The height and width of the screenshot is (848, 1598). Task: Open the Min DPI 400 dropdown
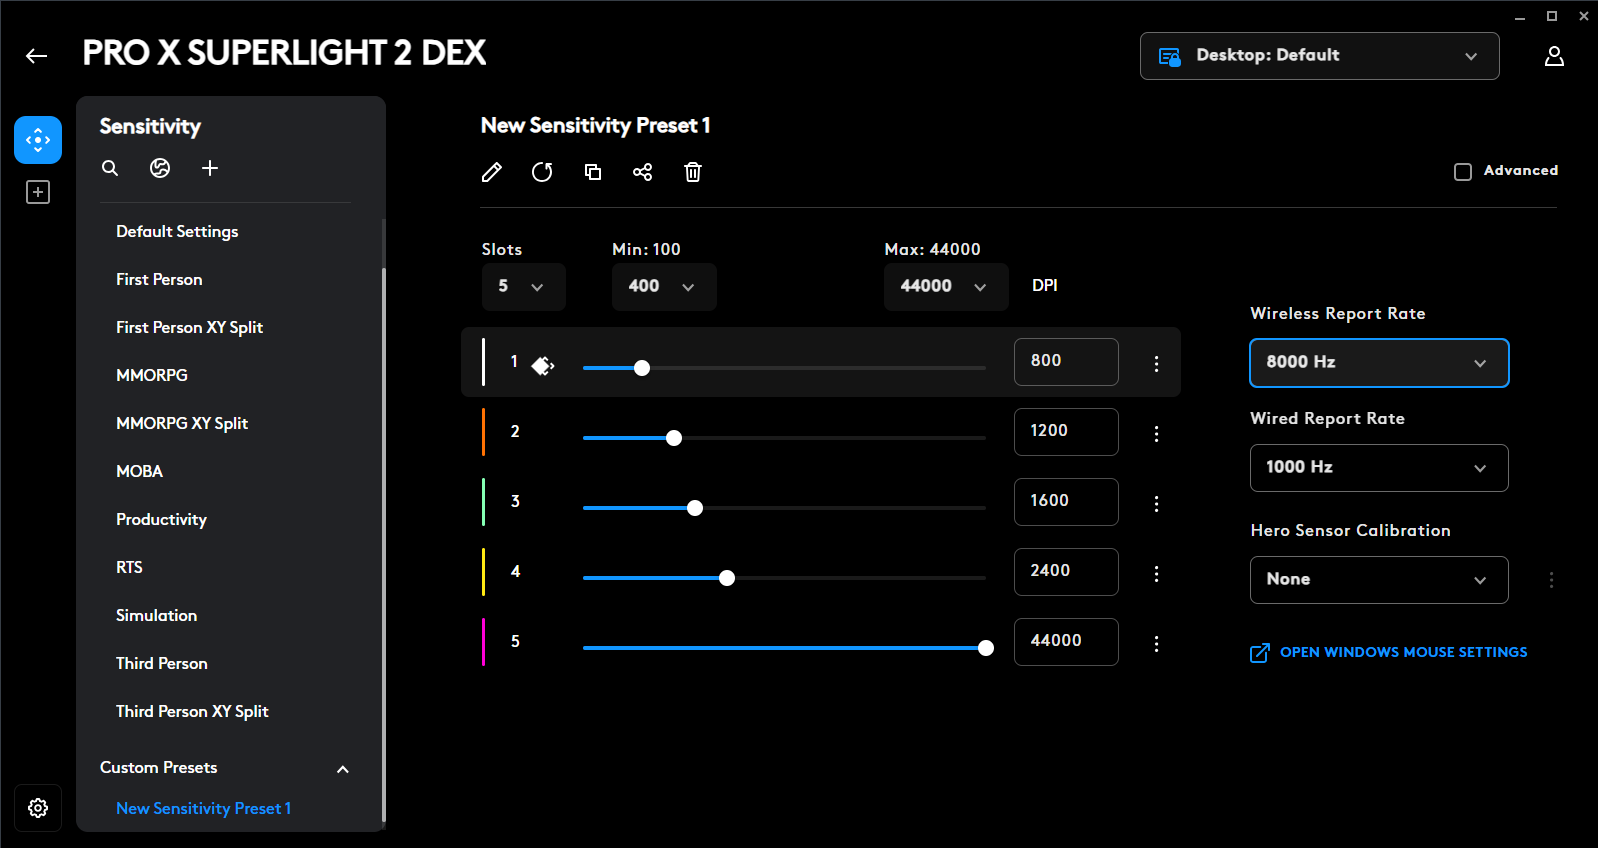pyautogui.click(x=664, y=287)
